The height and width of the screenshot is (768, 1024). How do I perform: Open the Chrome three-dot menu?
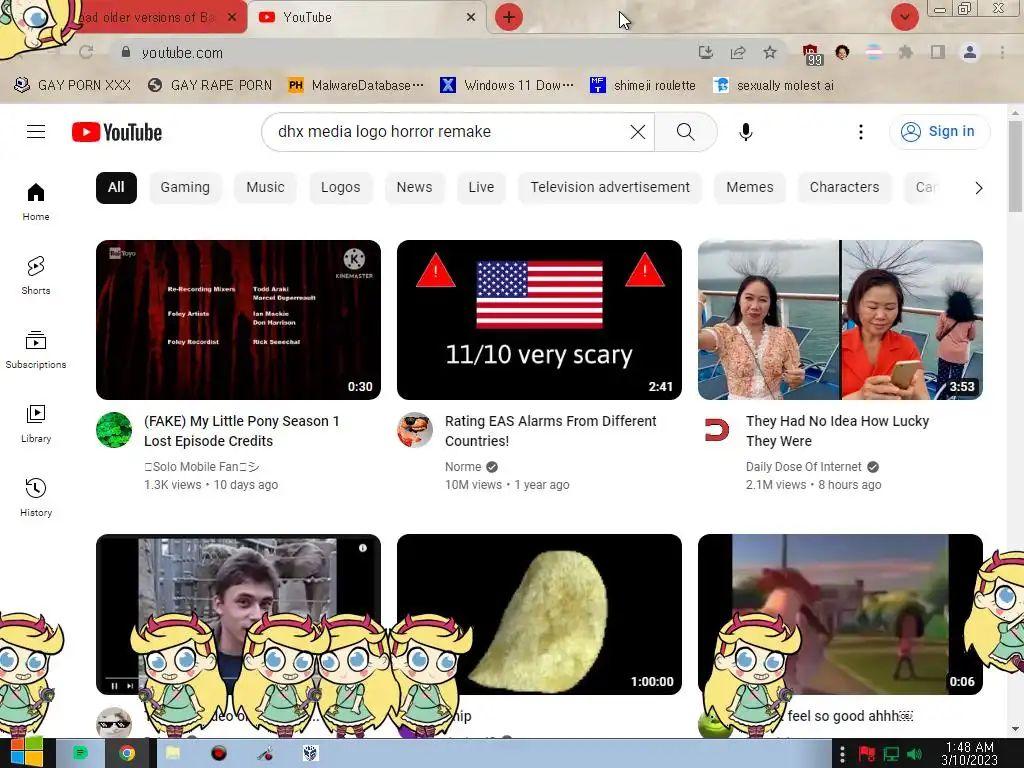1002,52
